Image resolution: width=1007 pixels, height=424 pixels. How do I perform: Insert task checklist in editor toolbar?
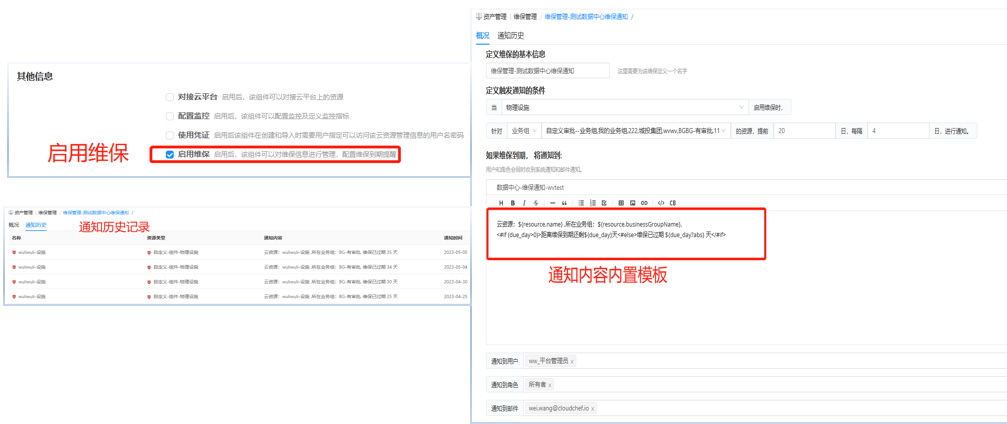click(604, 202)
